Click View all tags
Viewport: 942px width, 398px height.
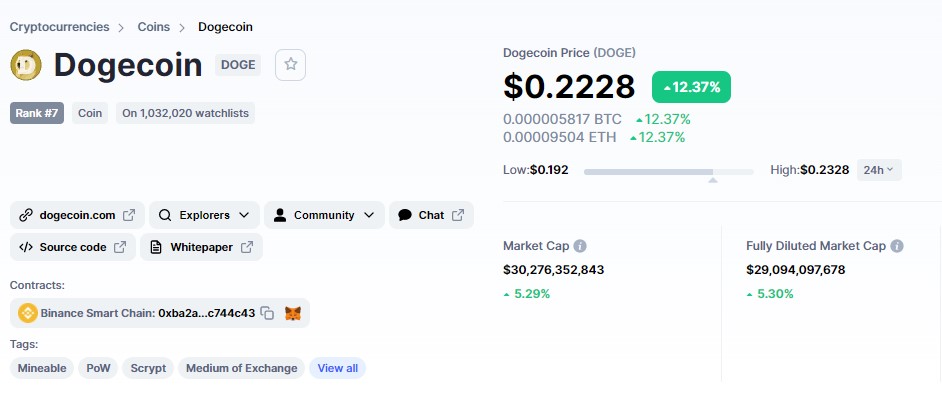click(338, 368)
